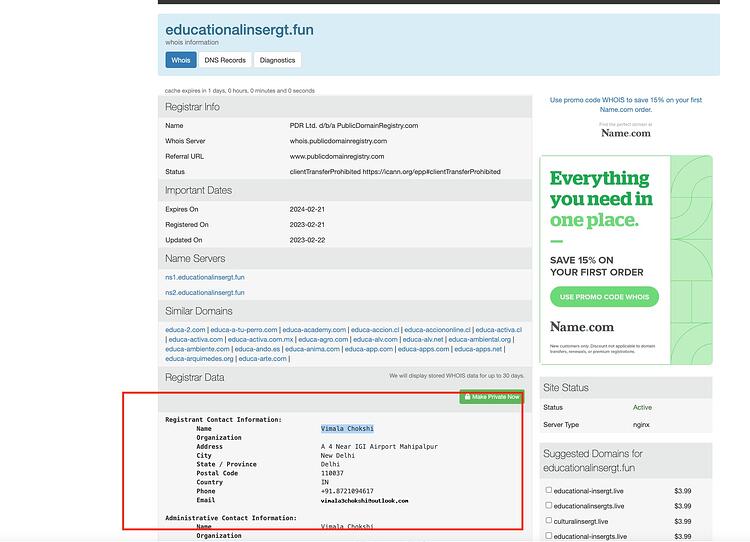This screenshot has width=750, height=542.
Task: Click the Name.com logo inside the green ad
Action: point(582,327)
